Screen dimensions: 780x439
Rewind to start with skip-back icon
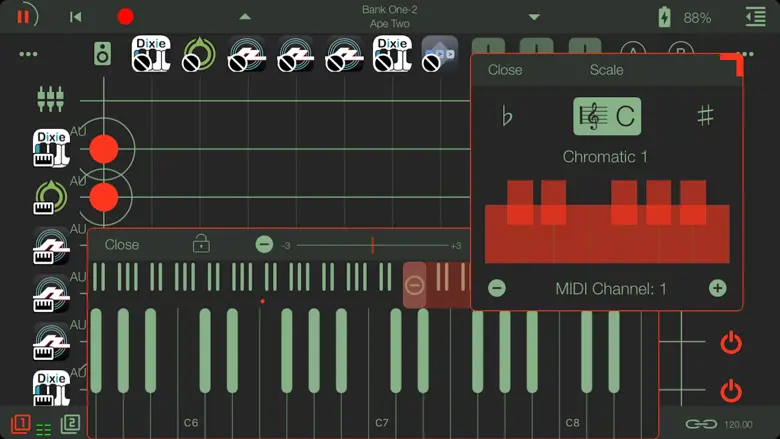[x=75, y=17]
